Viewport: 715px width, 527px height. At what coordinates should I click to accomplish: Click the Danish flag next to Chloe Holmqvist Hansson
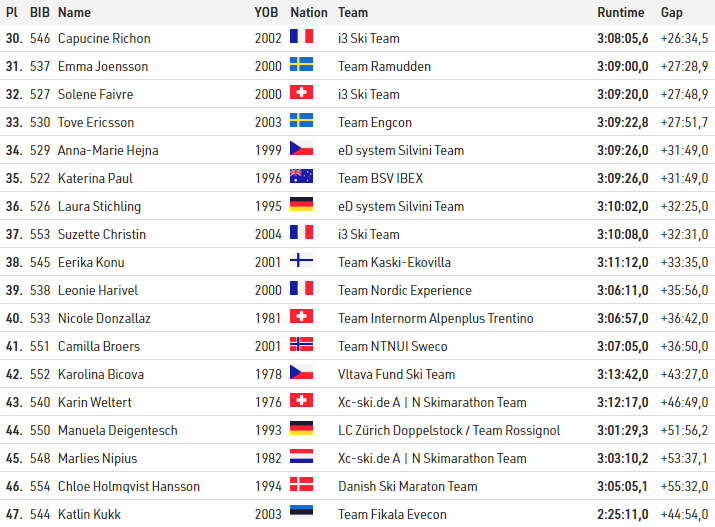pyautogui.click(x=301, y=486)
